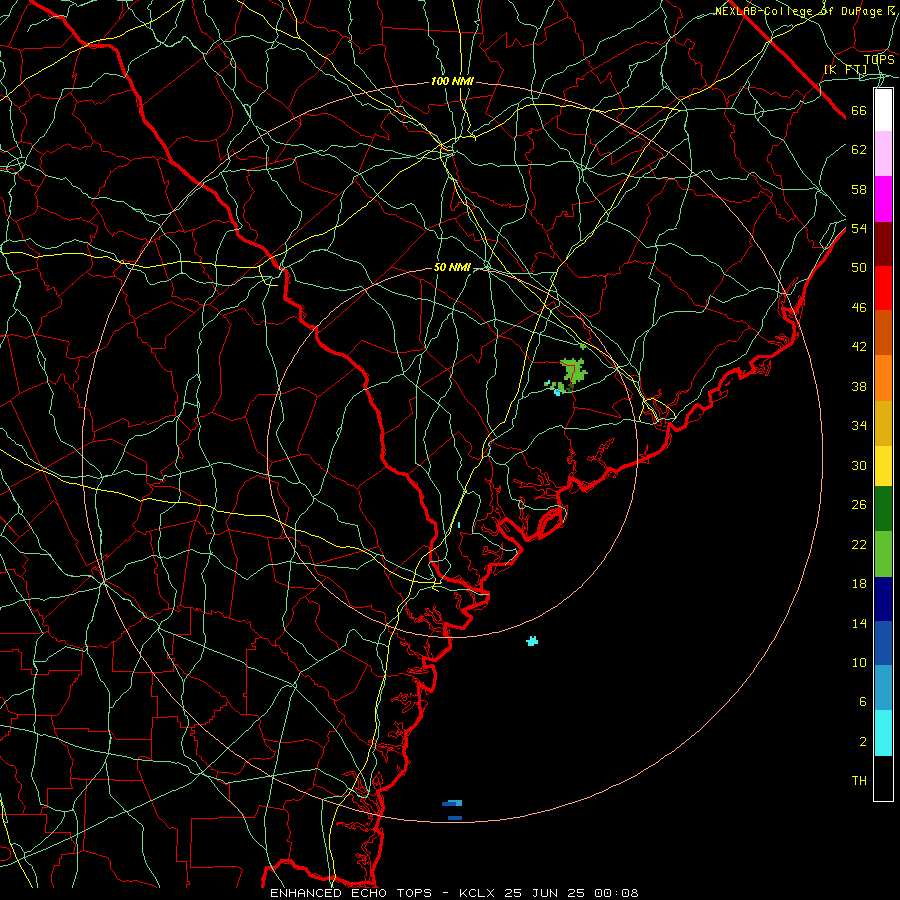Click the navy swatch between 14 and 18
The image size is (900, 900).
[x=883, y=599]
